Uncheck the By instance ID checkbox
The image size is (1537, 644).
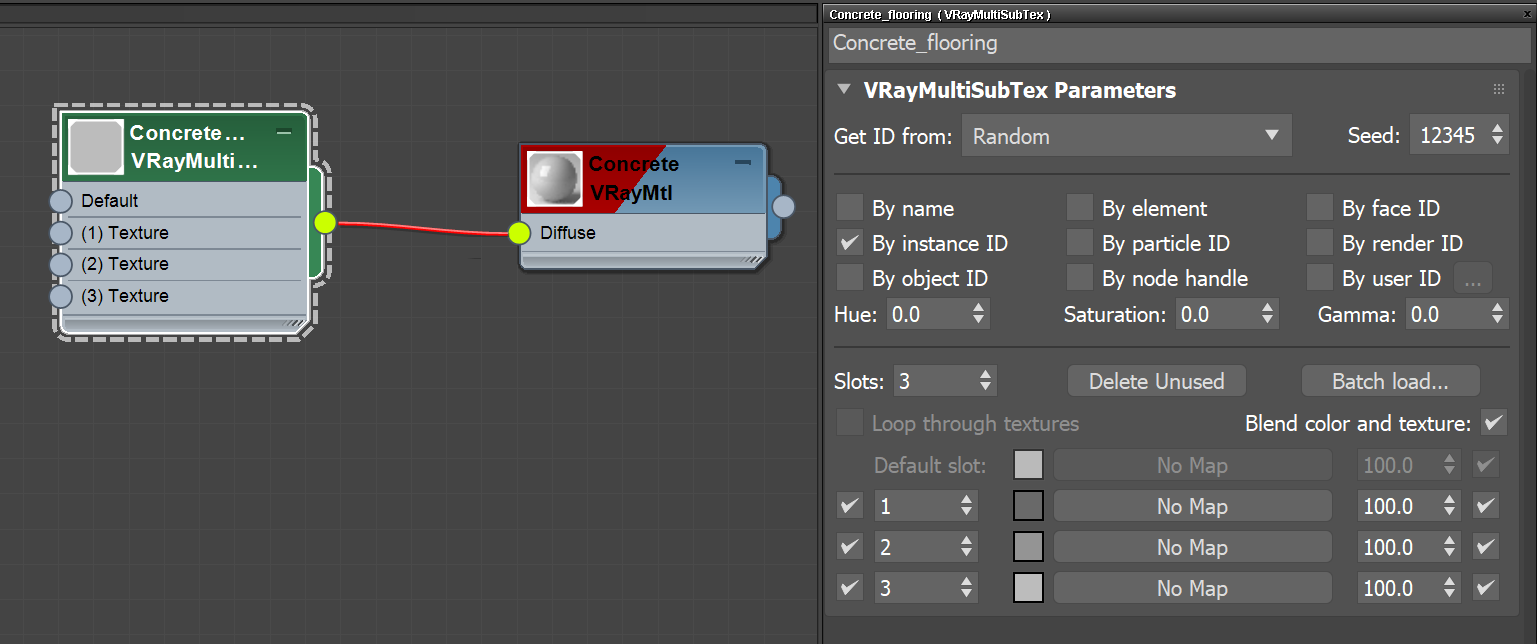[849, 243]
